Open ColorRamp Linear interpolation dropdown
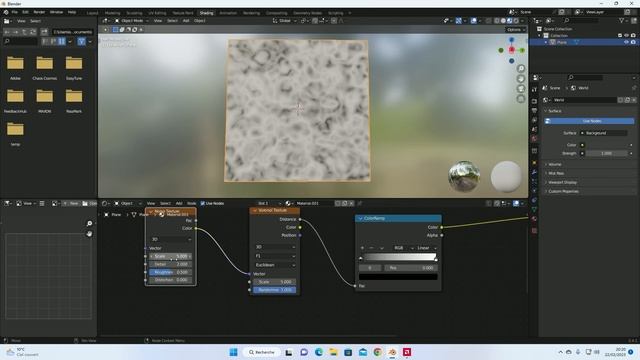The width and height of the screenshot is (640, 360). pyautogui.click(x=427, y=248)
